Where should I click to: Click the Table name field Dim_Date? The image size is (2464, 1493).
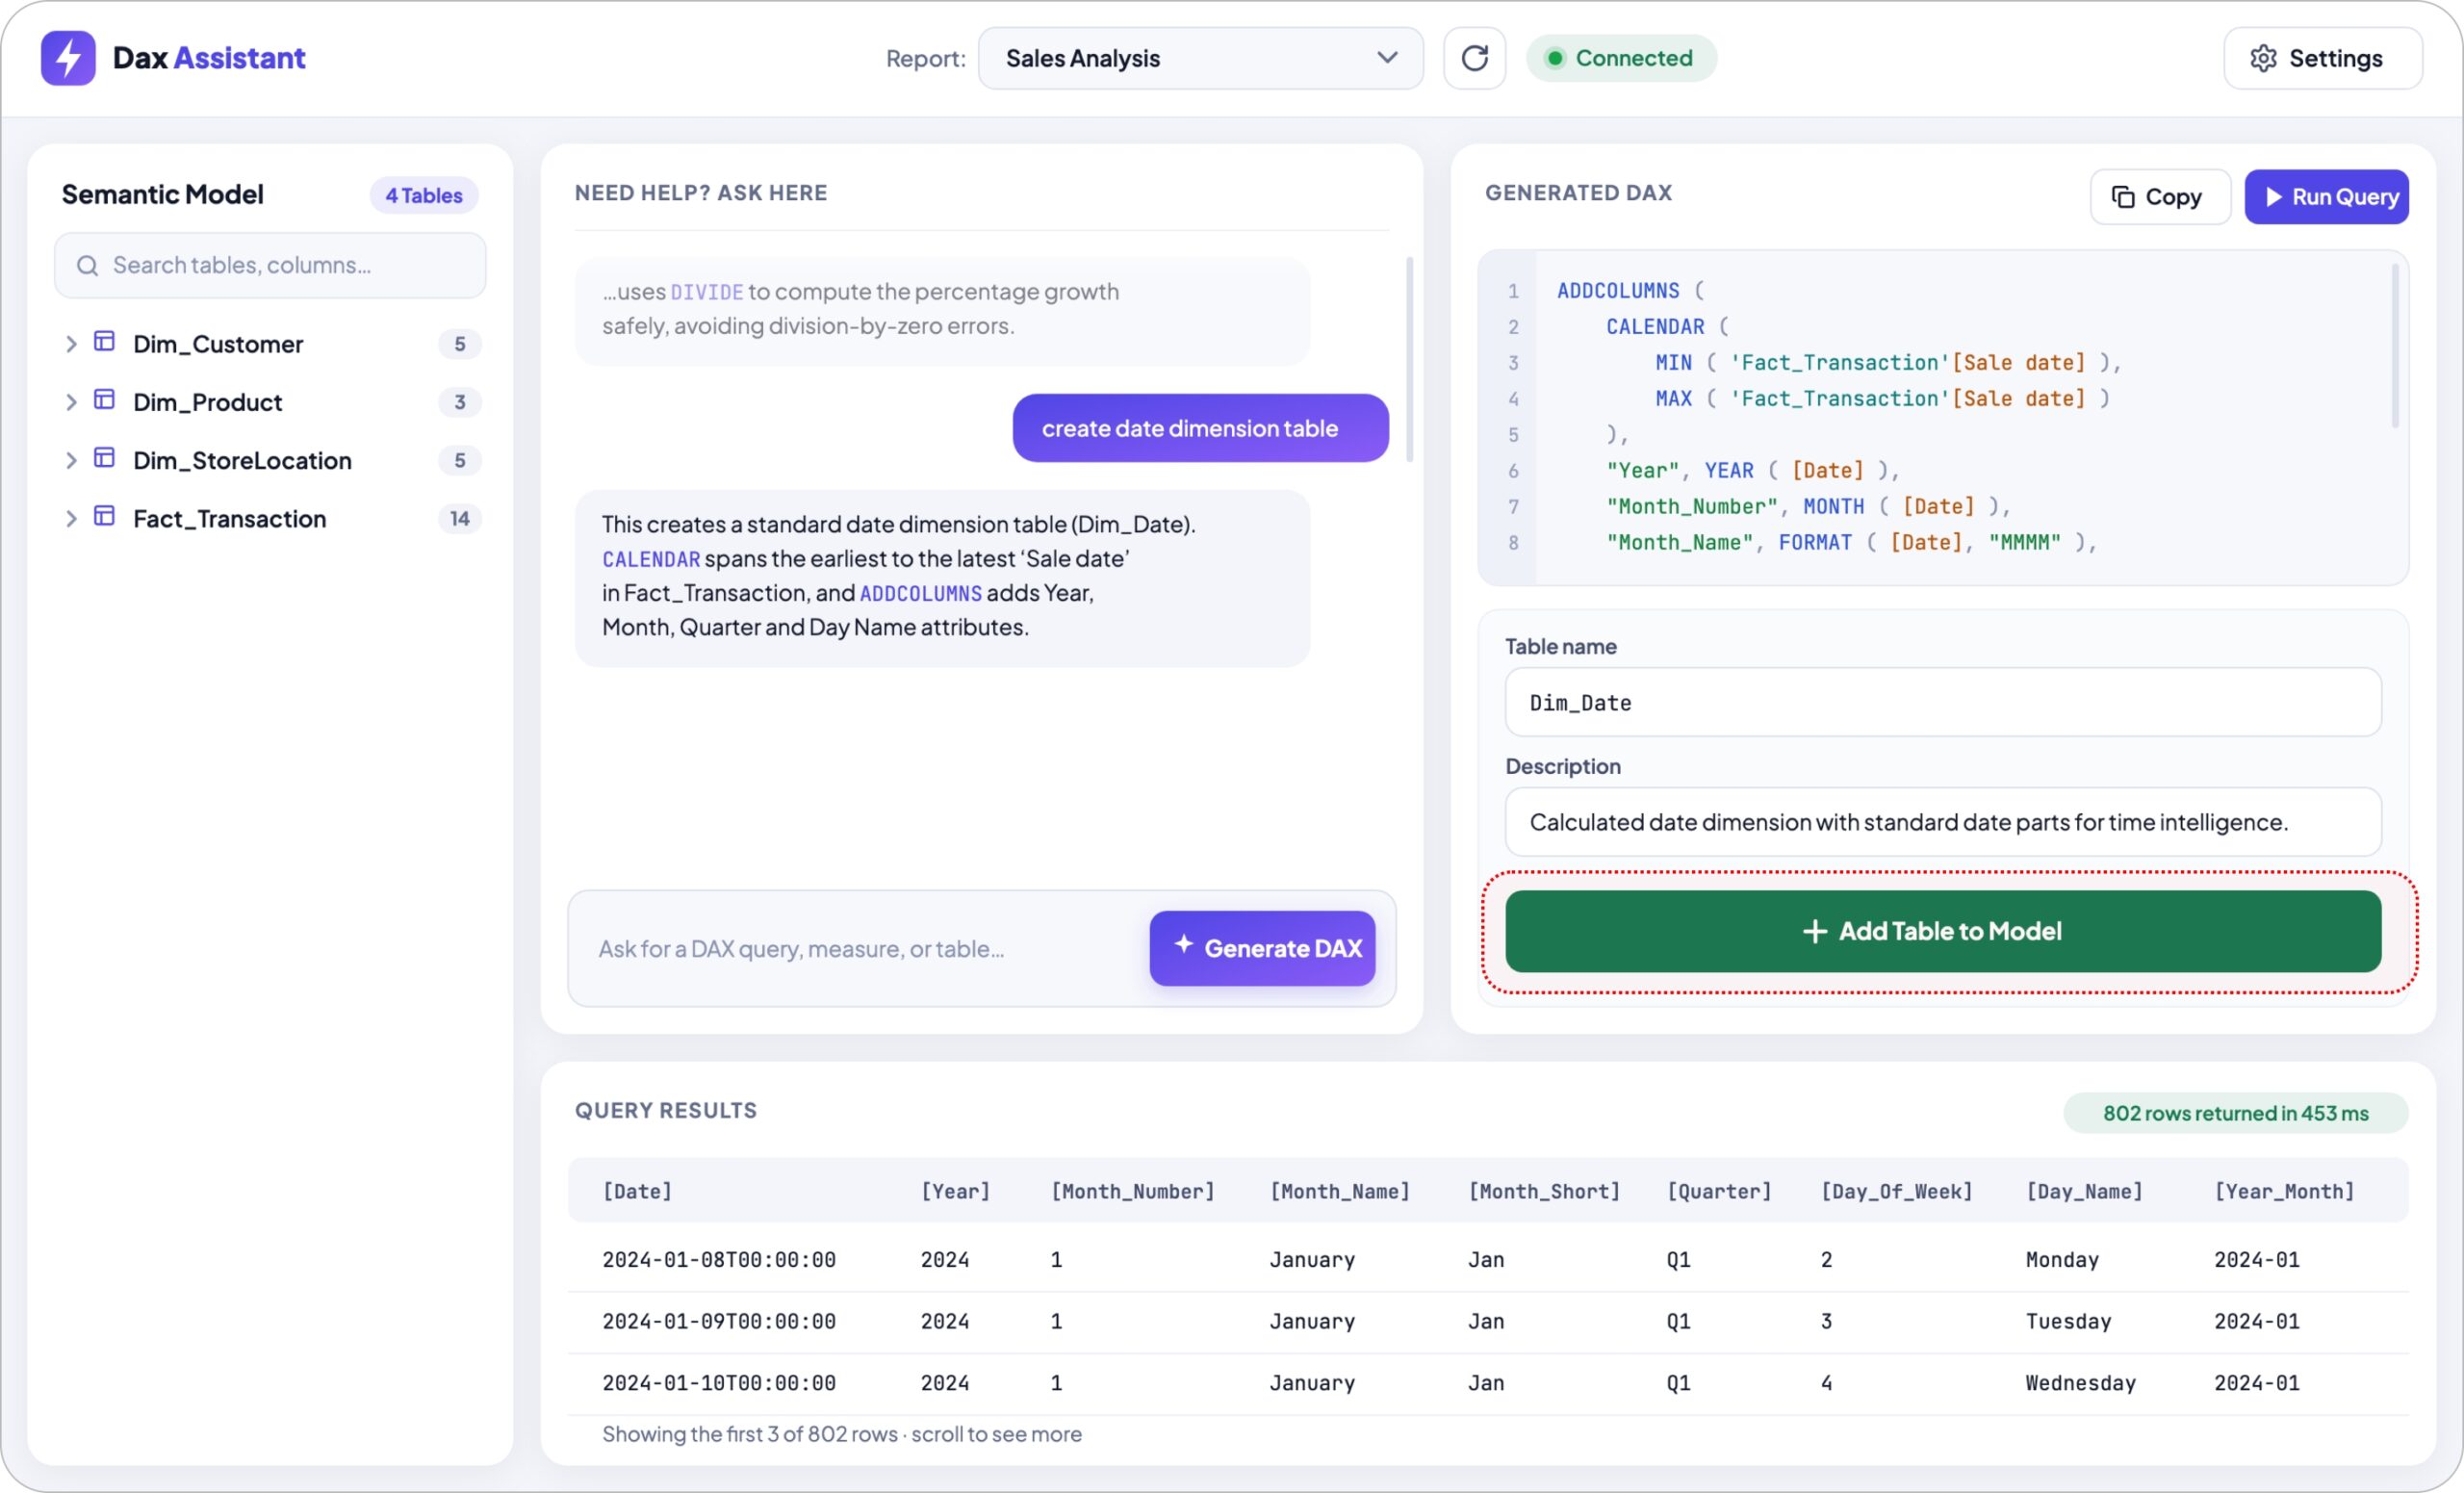[x=1943, y=702]
